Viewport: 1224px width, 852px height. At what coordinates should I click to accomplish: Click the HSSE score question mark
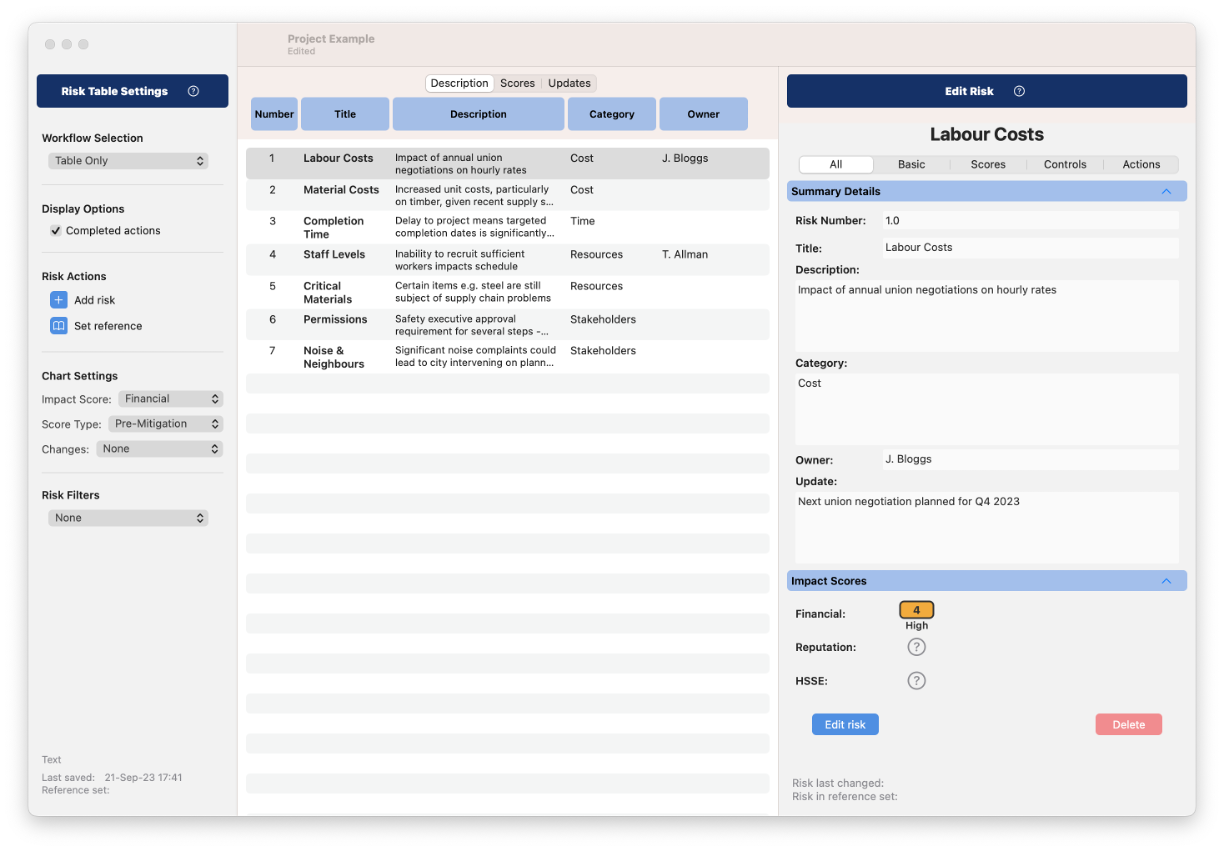(916, 681)
